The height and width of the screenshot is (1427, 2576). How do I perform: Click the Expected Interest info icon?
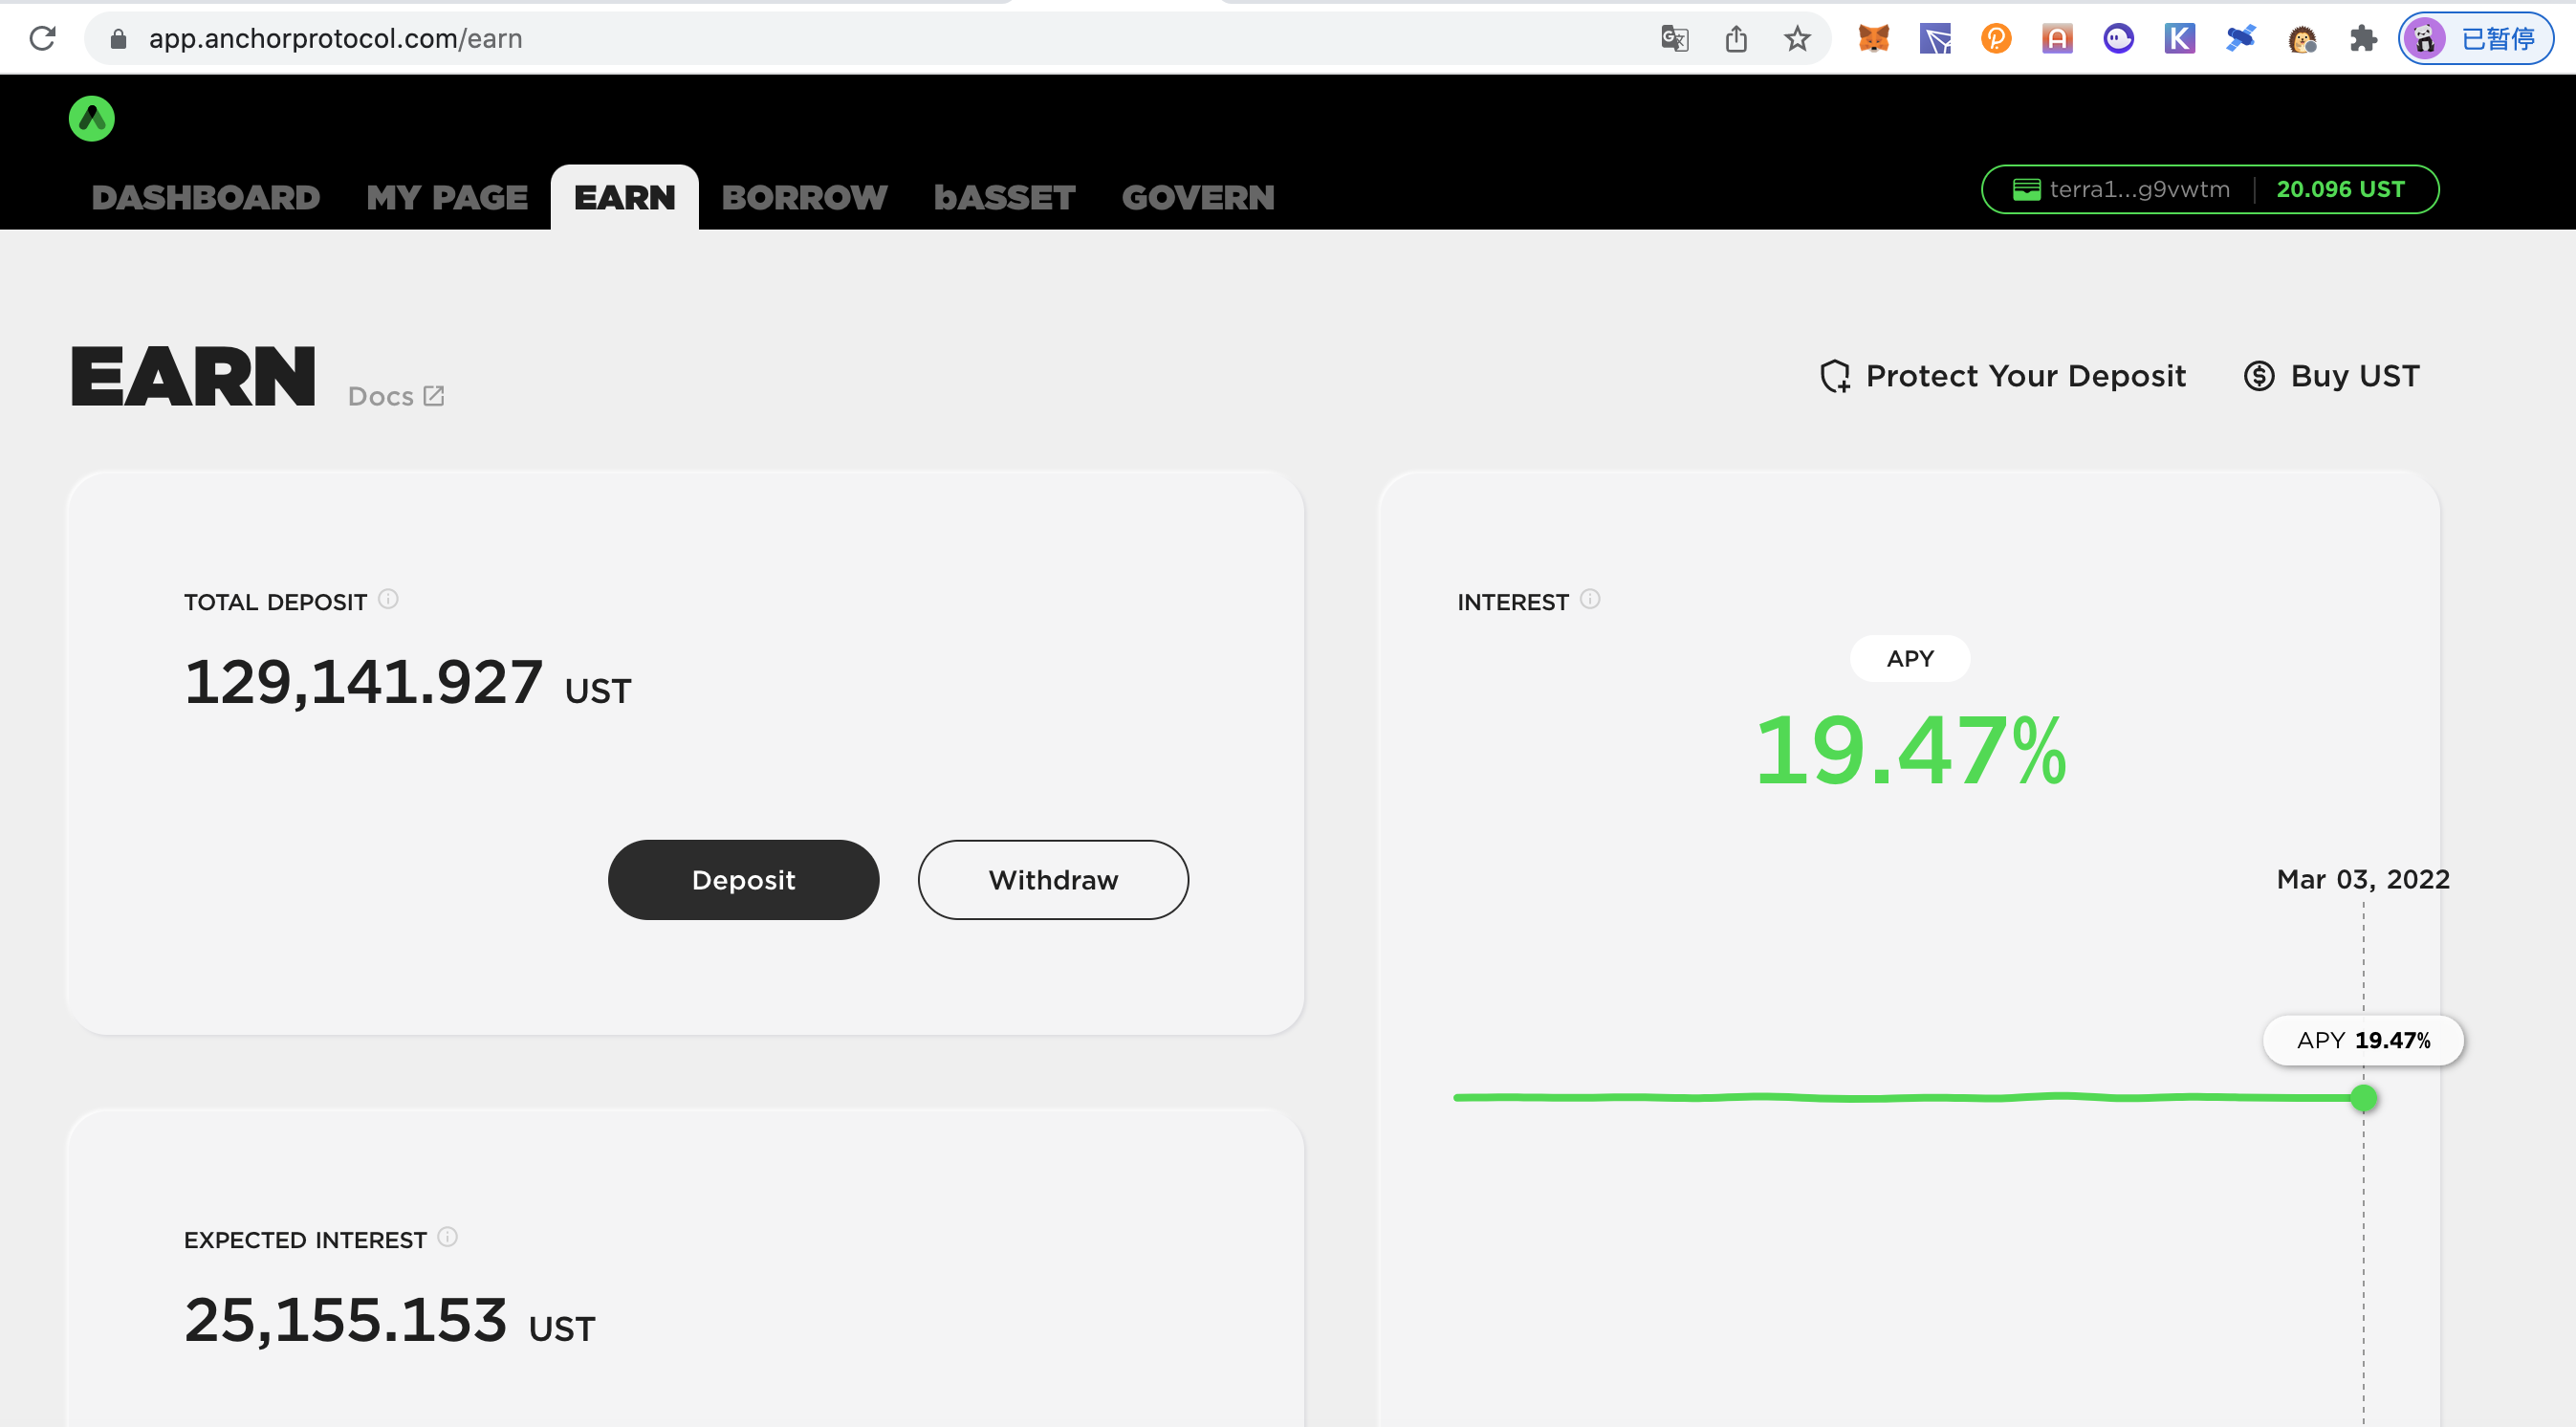coord(448,1237)
